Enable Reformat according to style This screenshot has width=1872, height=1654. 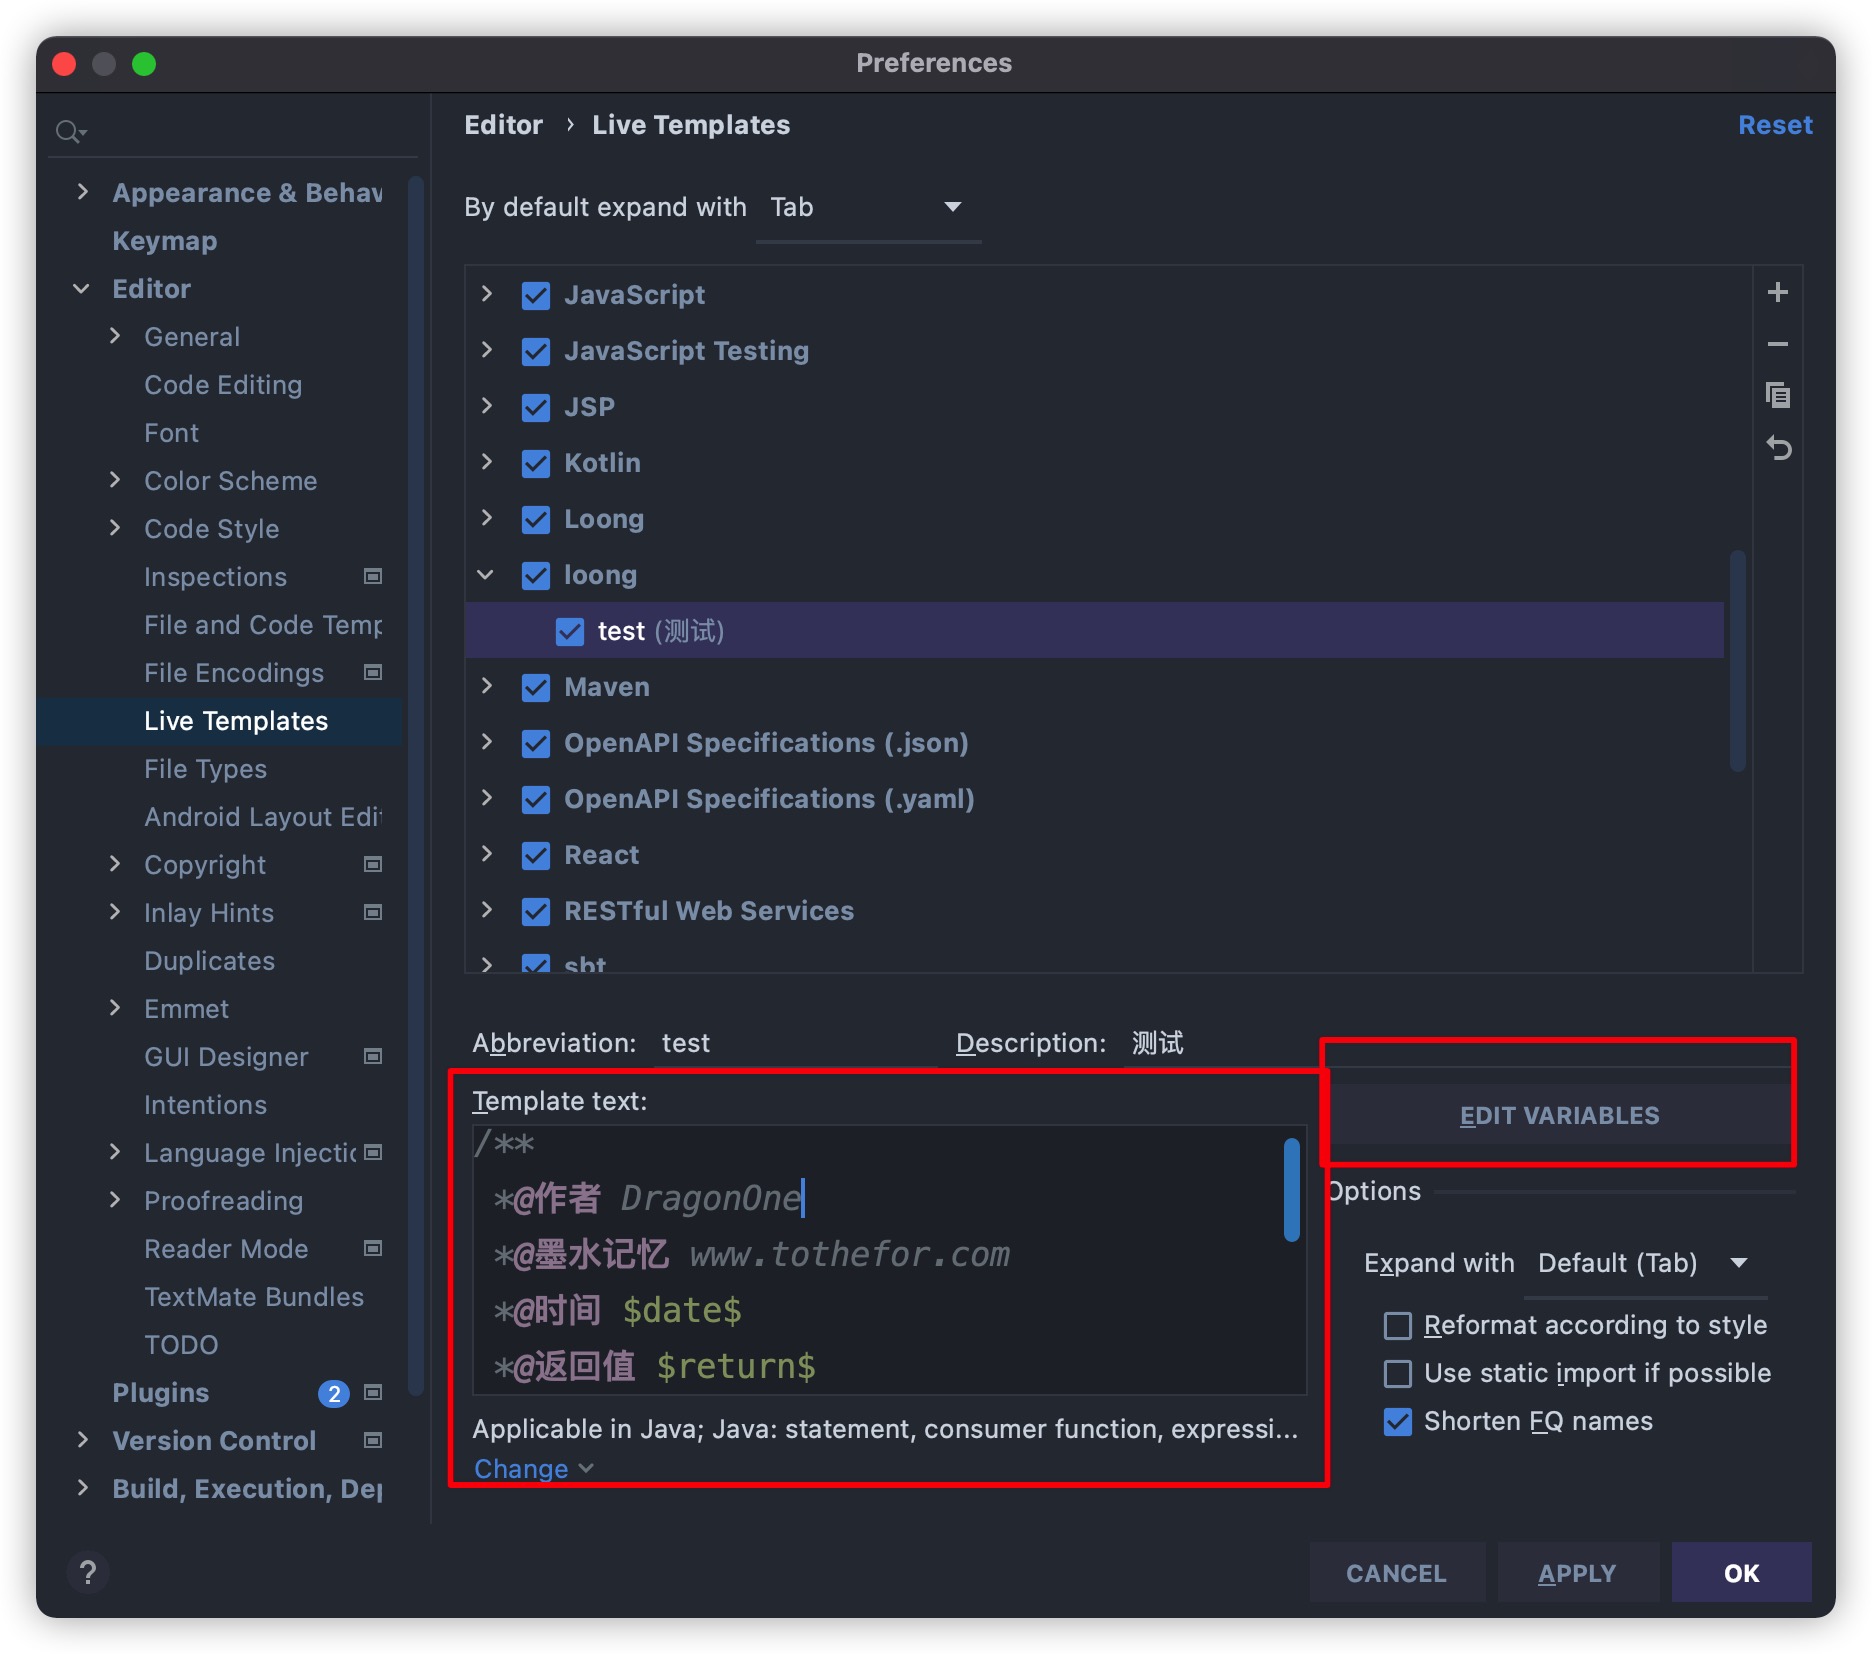click(1398, 1325)
